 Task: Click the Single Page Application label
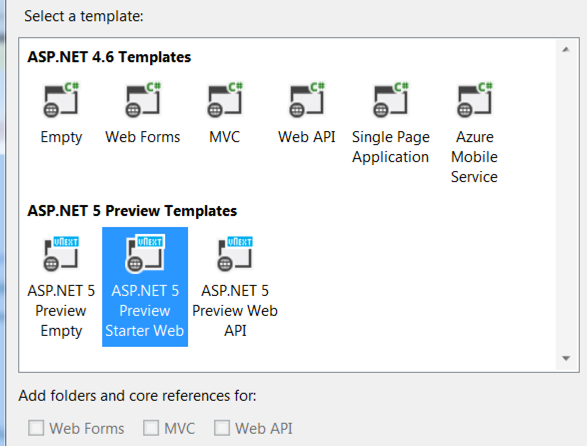[x=391, y=147]
